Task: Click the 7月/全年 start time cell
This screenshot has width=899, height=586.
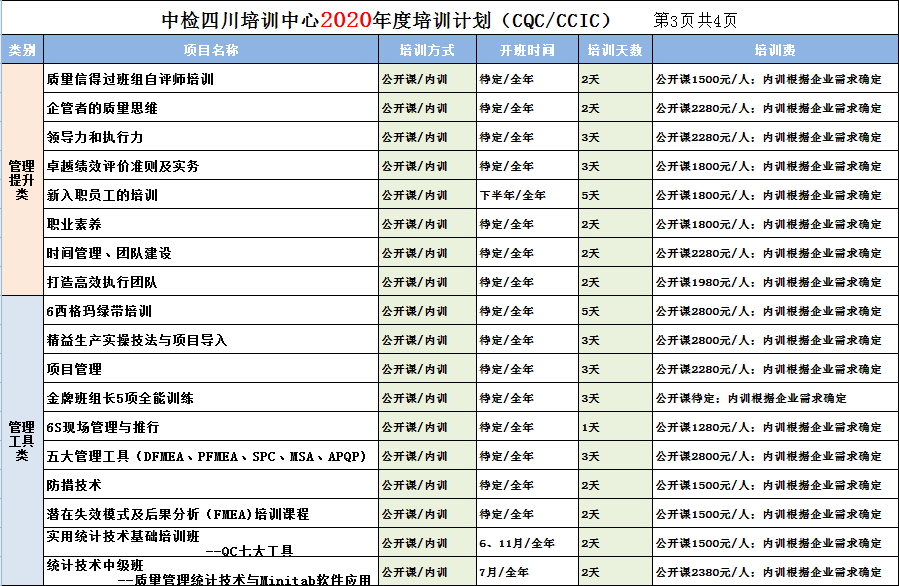Action: tap(504, 572)
